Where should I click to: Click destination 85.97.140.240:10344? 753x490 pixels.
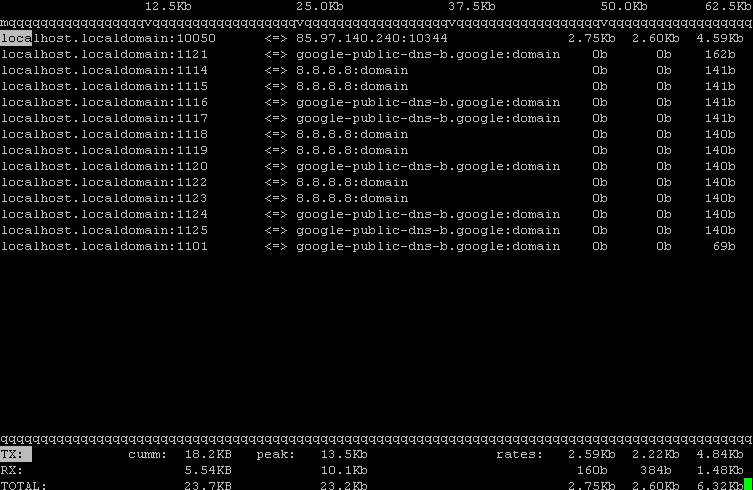tap(372, 38)
